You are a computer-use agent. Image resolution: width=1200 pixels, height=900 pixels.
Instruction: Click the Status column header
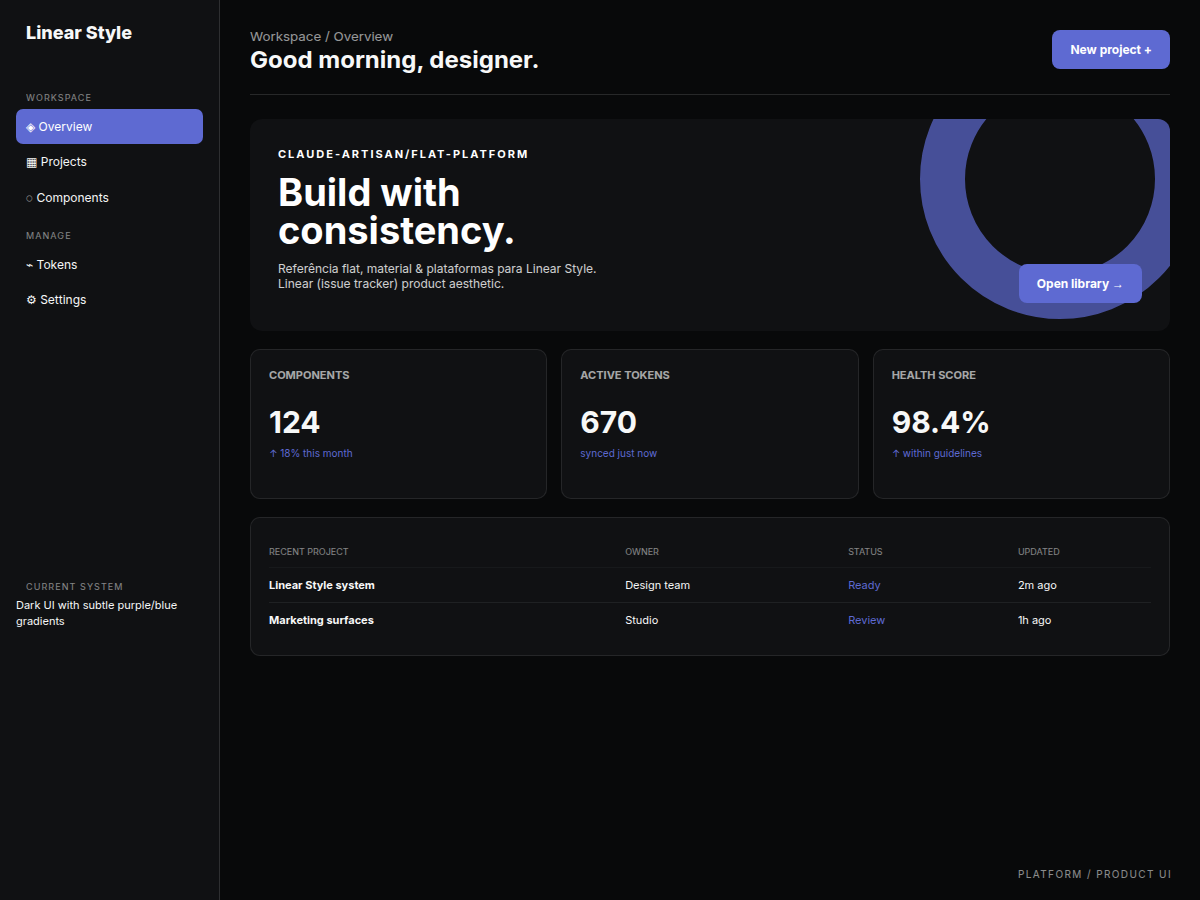[865, 552]
